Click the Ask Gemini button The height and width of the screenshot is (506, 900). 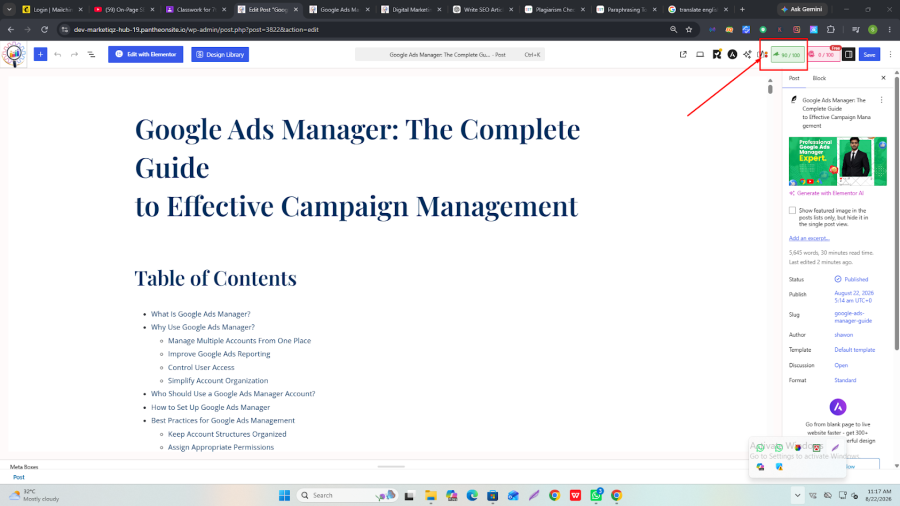(x=802, y=9)
